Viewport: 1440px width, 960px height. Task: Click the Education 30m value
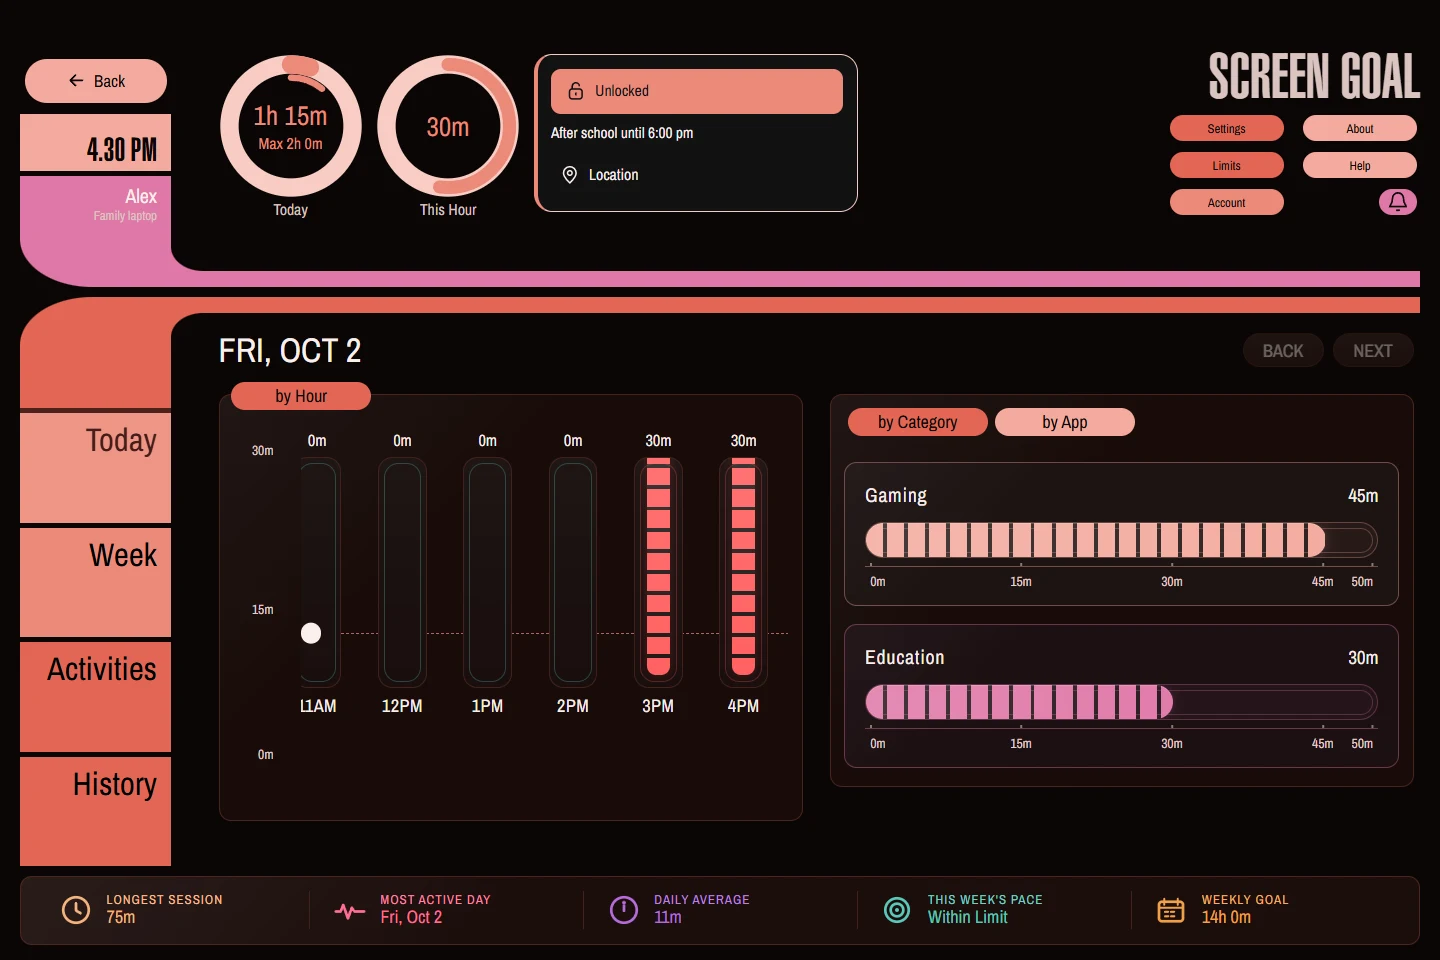click(1363, 658)
